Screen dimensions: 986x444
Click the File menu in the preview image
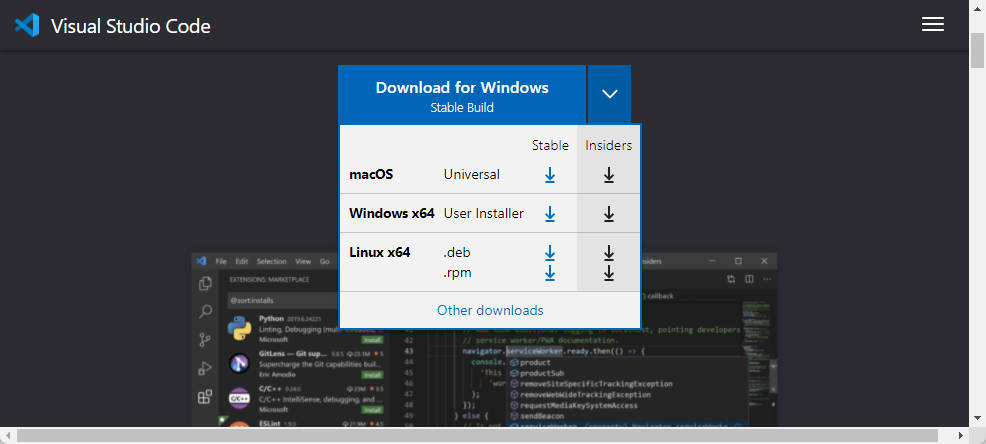click(221, 261)
